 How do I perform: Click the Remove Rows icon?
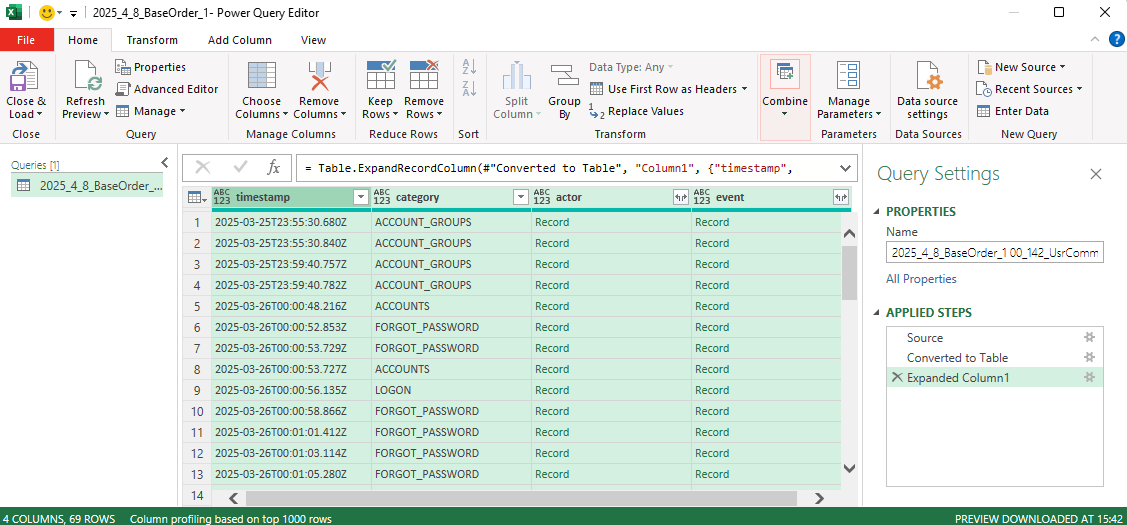click(x=424, y=76)
